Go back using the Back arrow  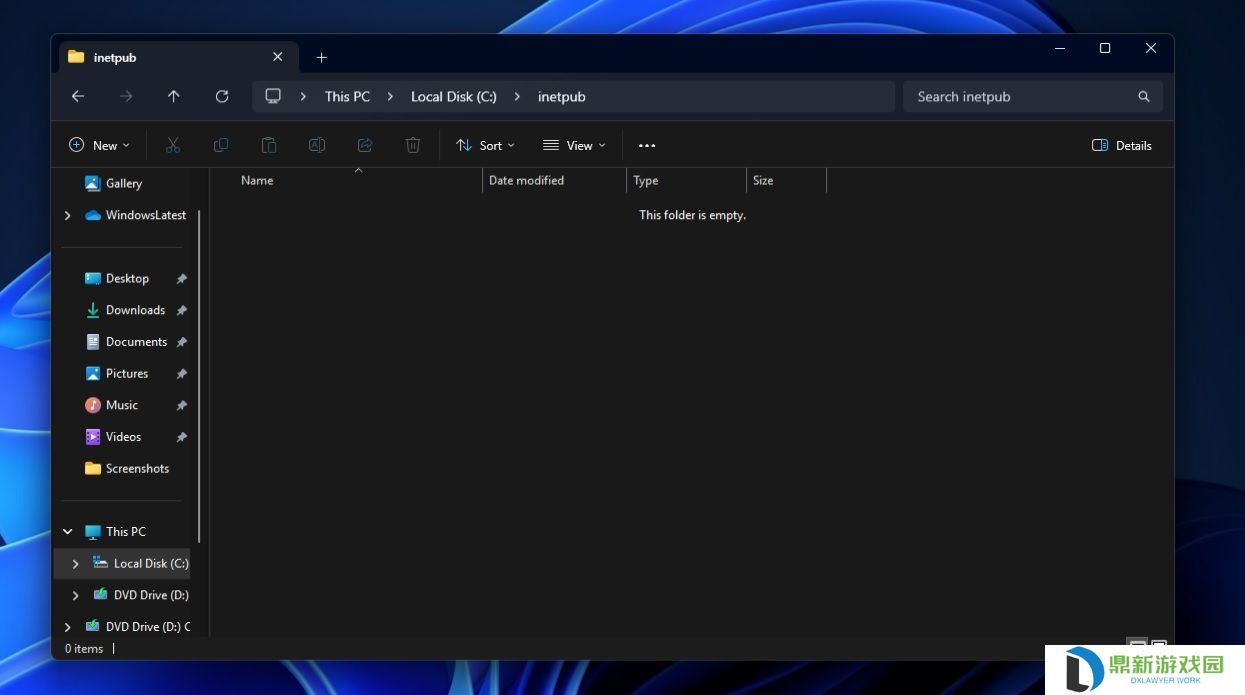click(x=78, y=96)
